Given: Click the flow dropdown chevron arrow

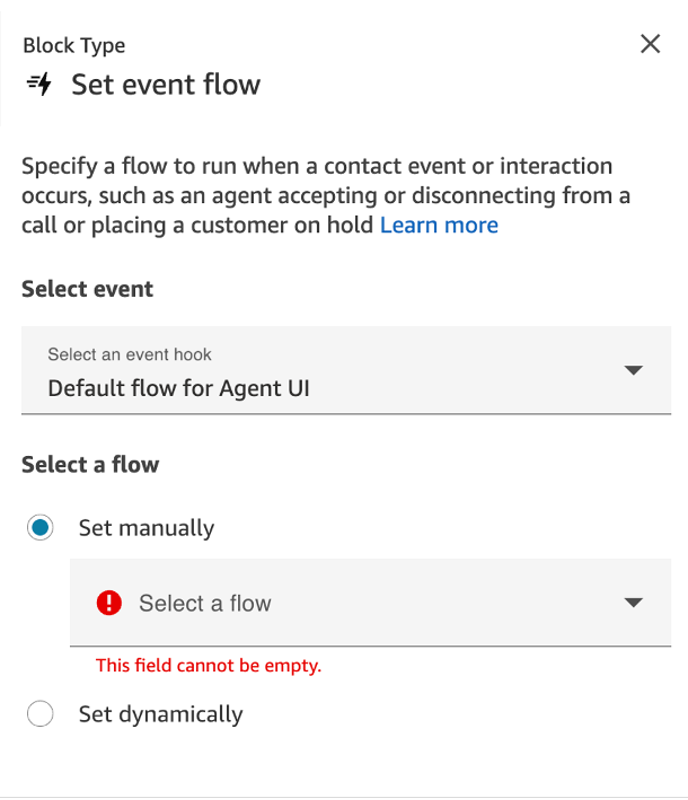Looking at the screenshot, I should [x=634, y=602].
